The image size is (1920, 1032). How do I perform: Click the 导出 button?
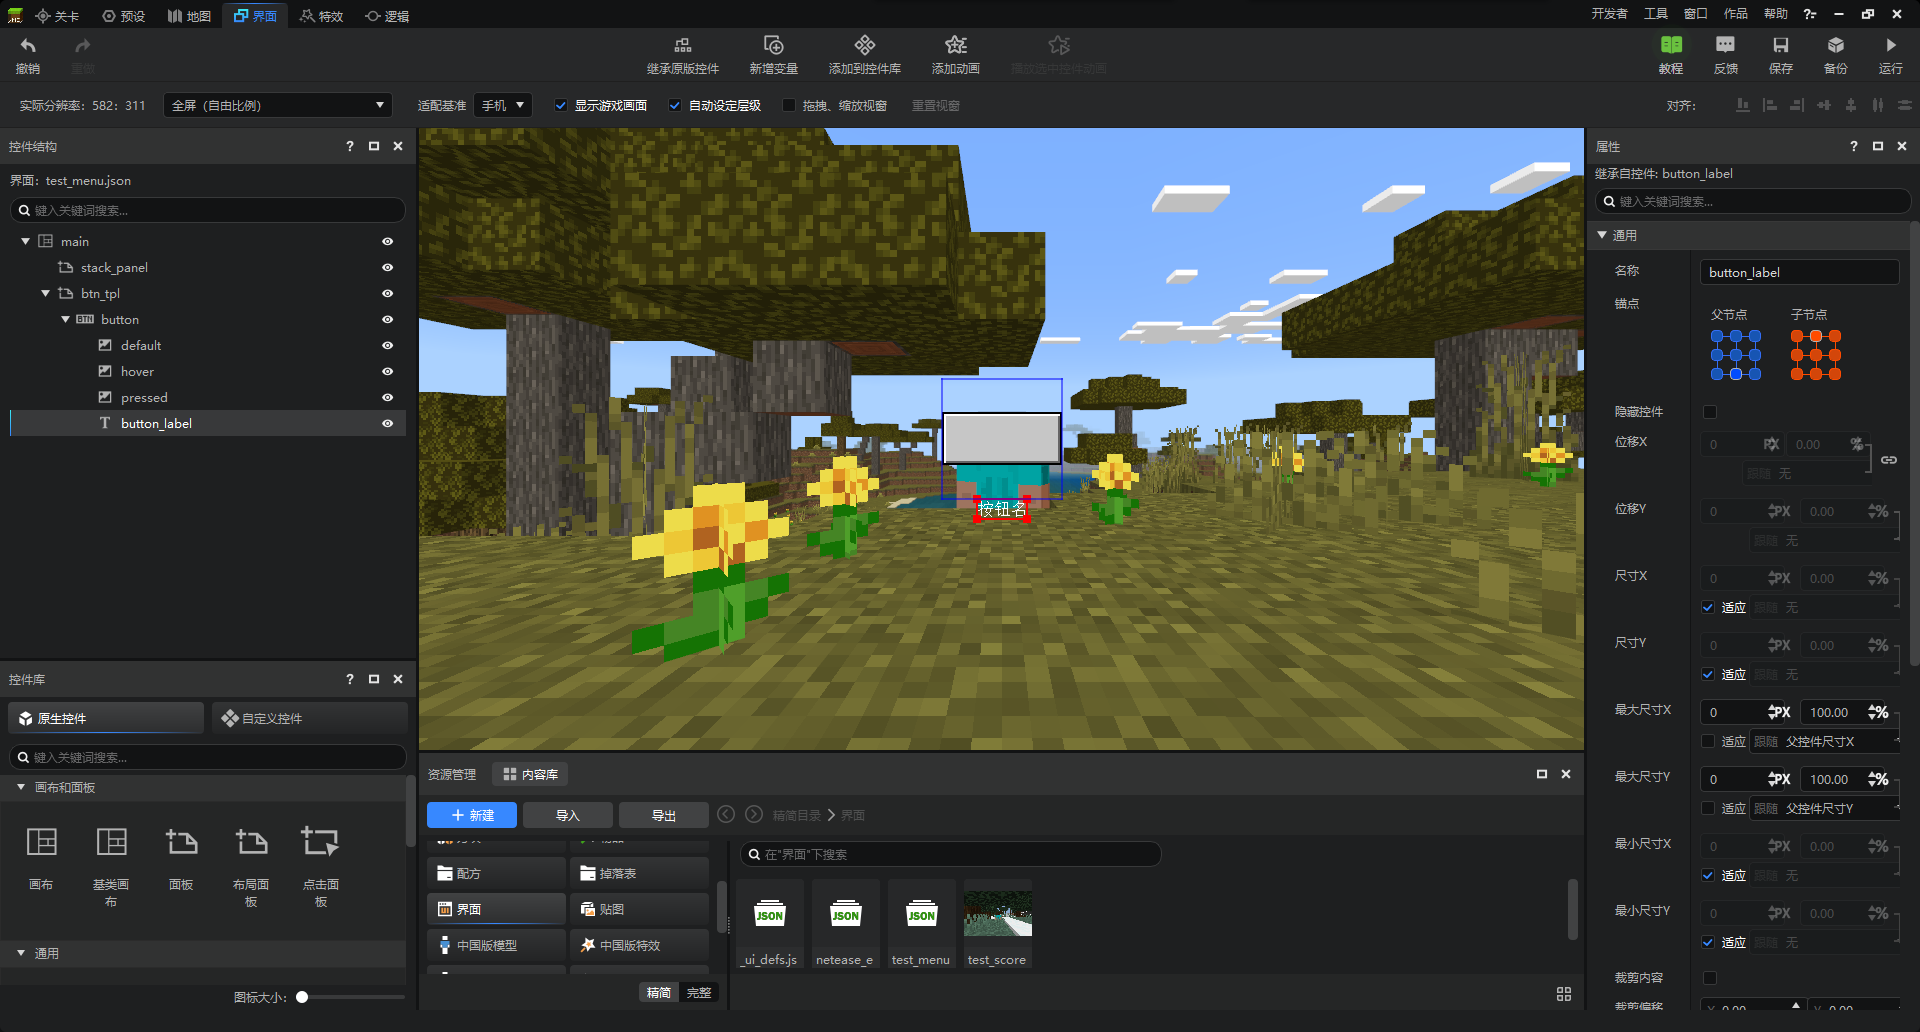(x=663, y=815)
